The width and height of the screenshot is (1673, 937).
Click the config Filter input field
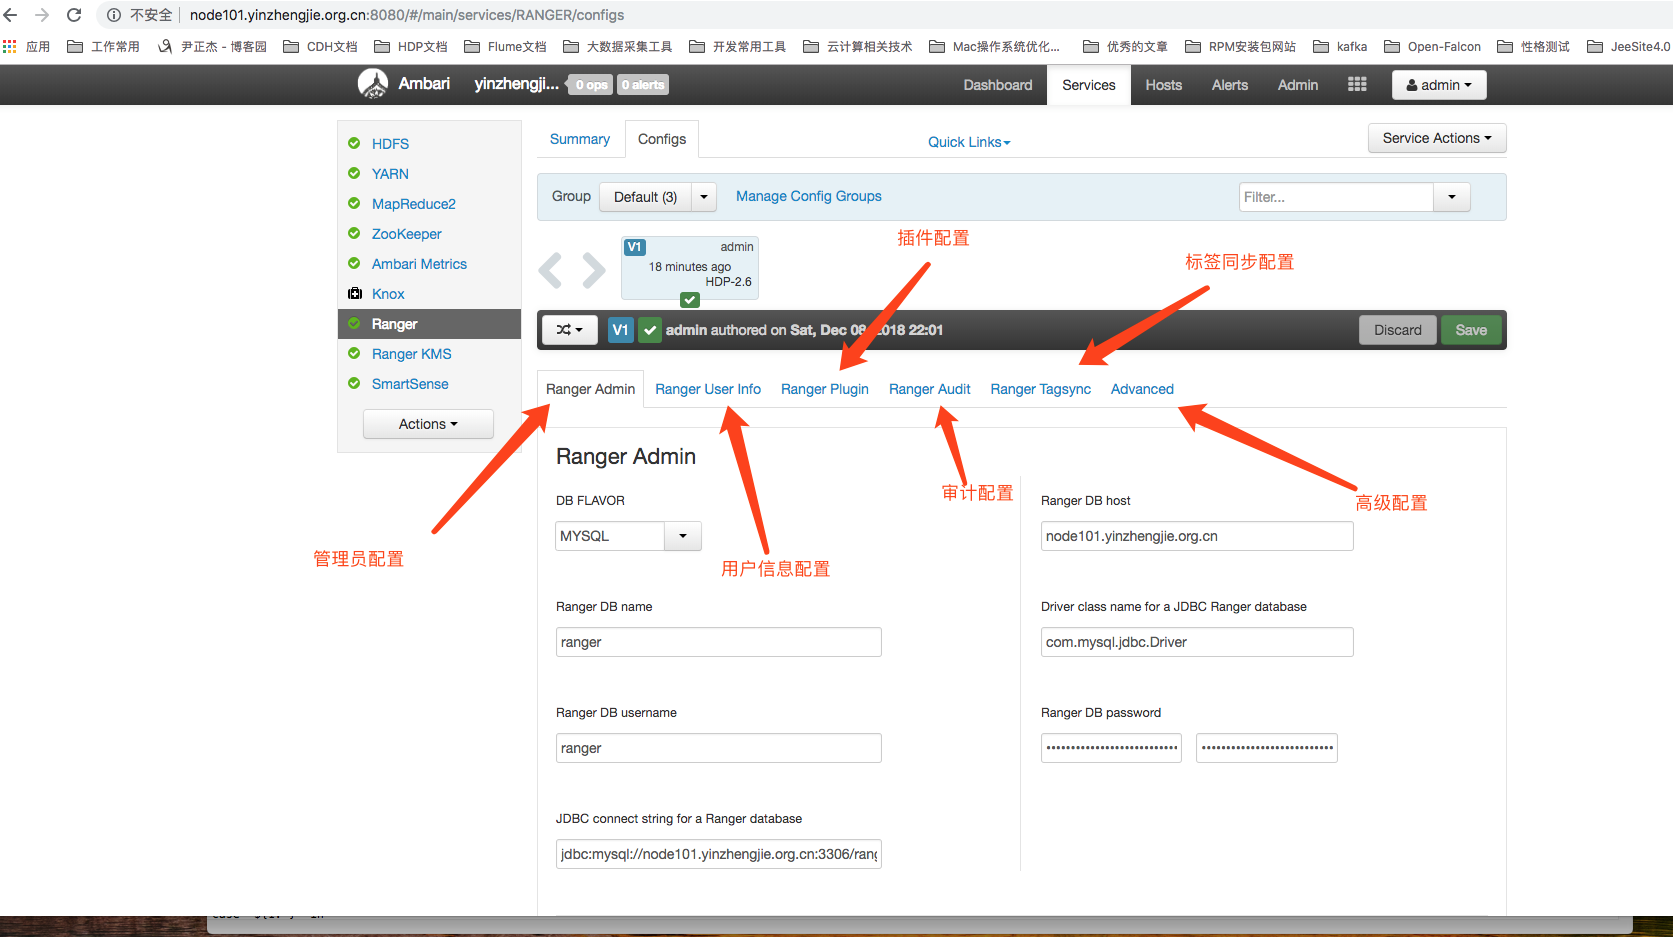coord(1336,197)
